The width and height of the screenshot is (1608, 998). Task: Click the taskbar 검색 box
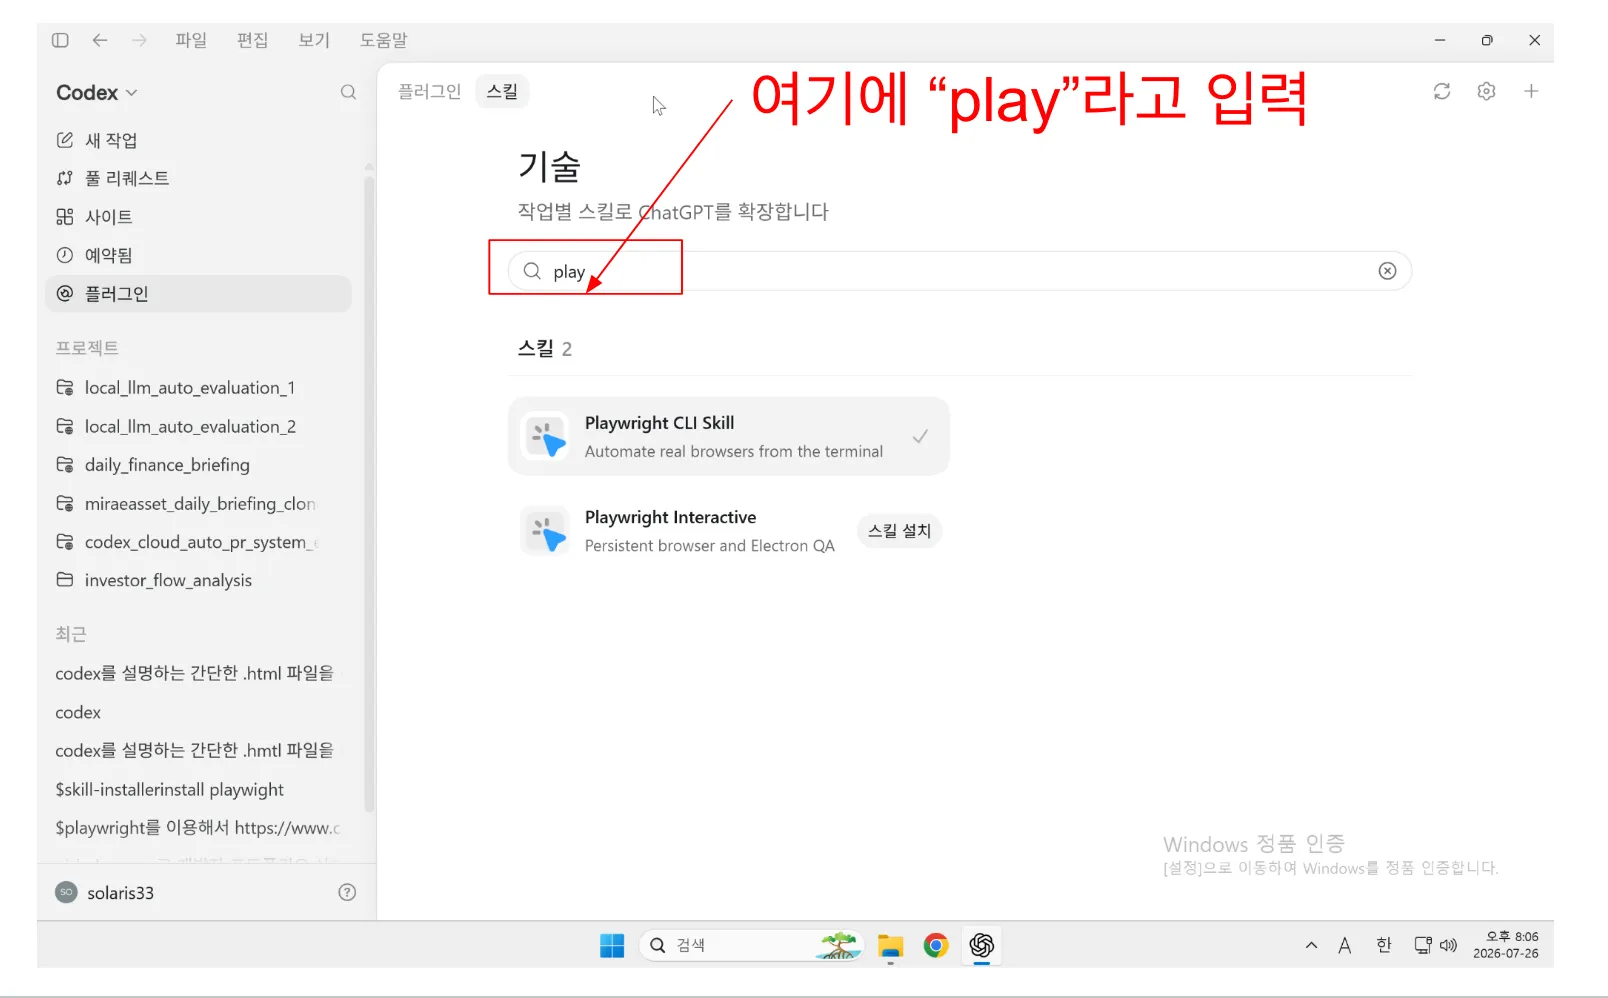click(752, 945)
